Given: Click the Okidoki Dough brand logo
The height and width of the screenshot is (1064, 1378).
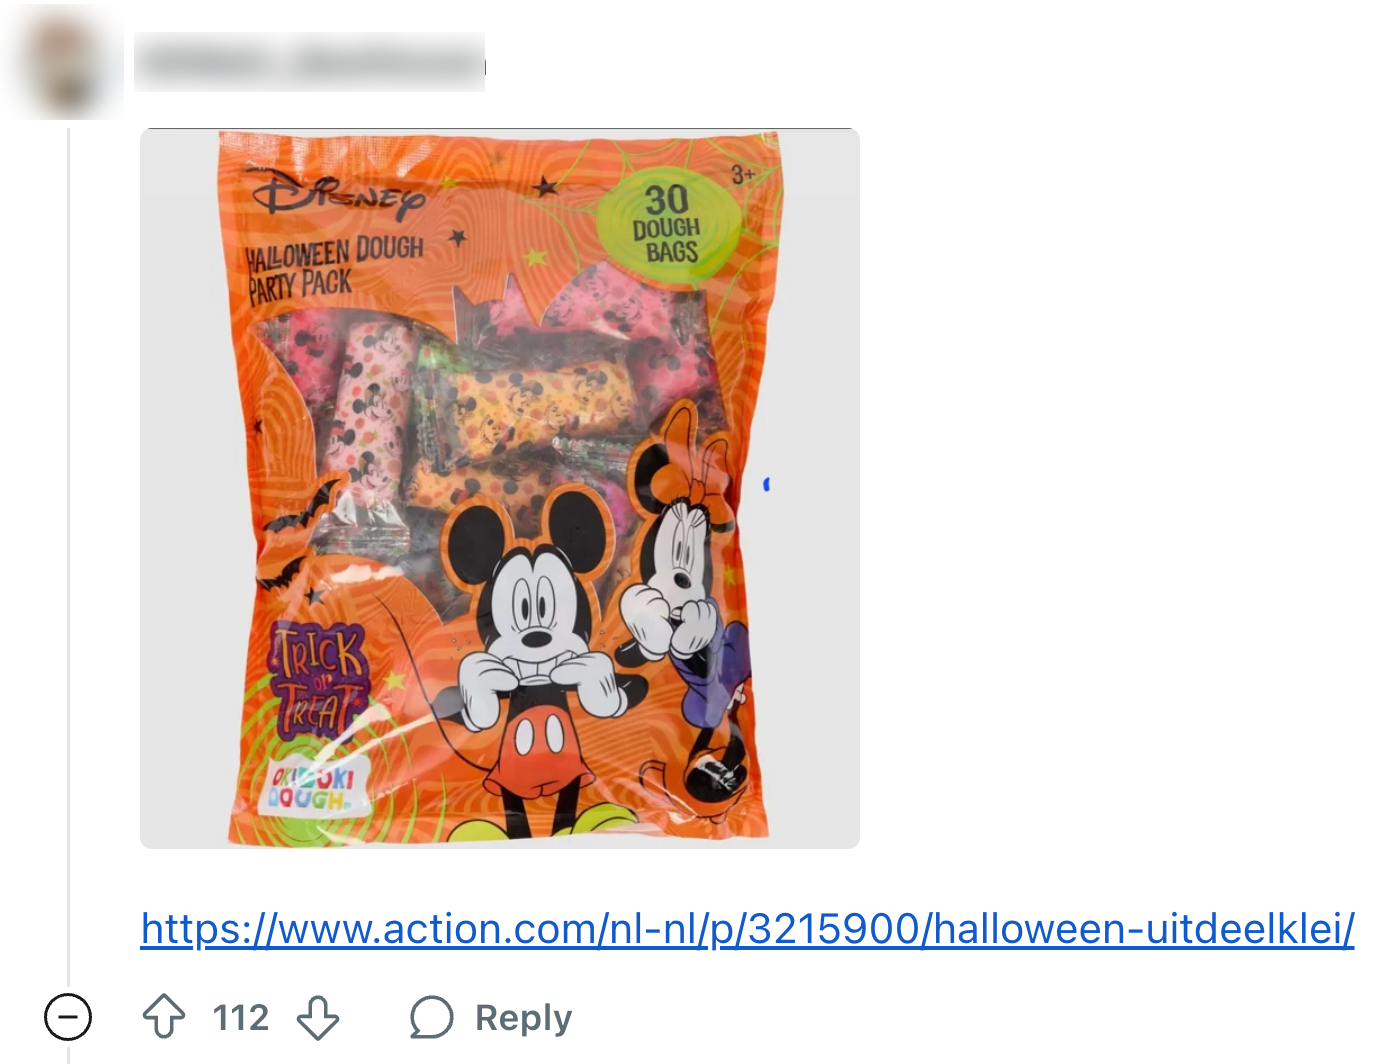Looking at the screenshot, I should click(x=311, y=786).
